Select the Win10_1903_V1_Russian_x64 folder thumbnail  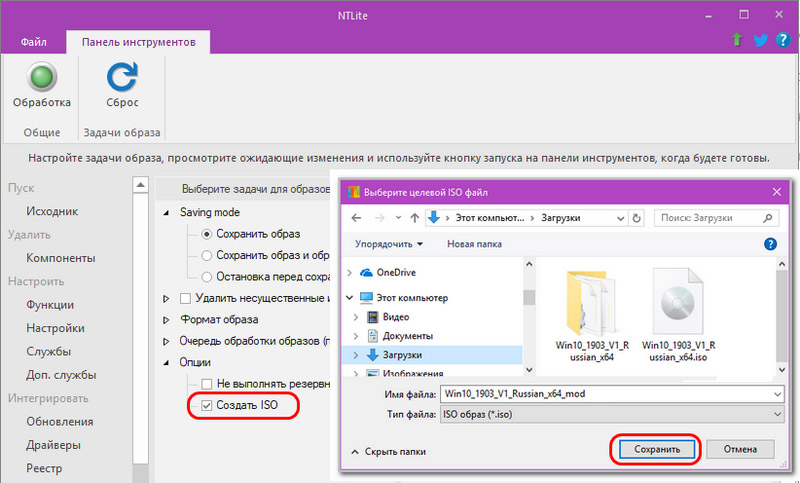[591, 315]
